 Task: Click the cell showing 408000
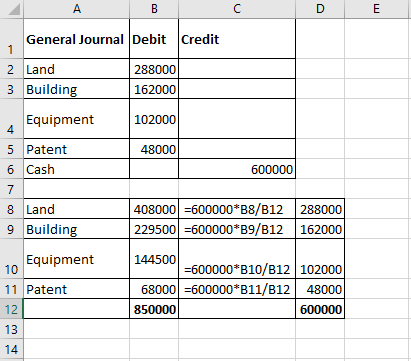[x=154, y=209]
